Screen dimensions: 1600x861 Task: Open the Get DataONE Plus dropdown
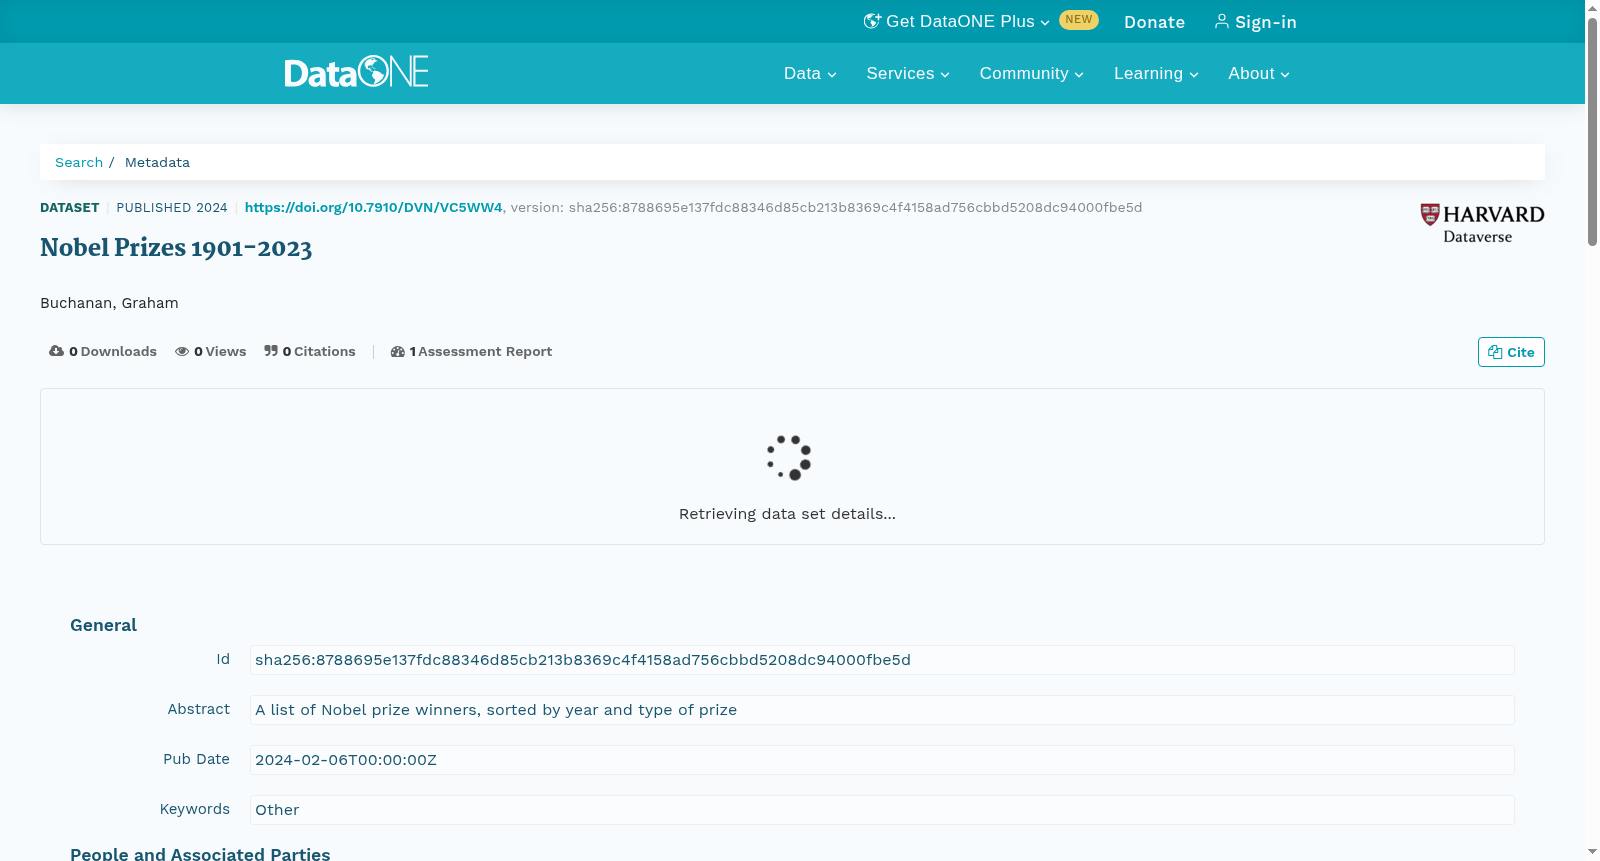tap(957, 22)
